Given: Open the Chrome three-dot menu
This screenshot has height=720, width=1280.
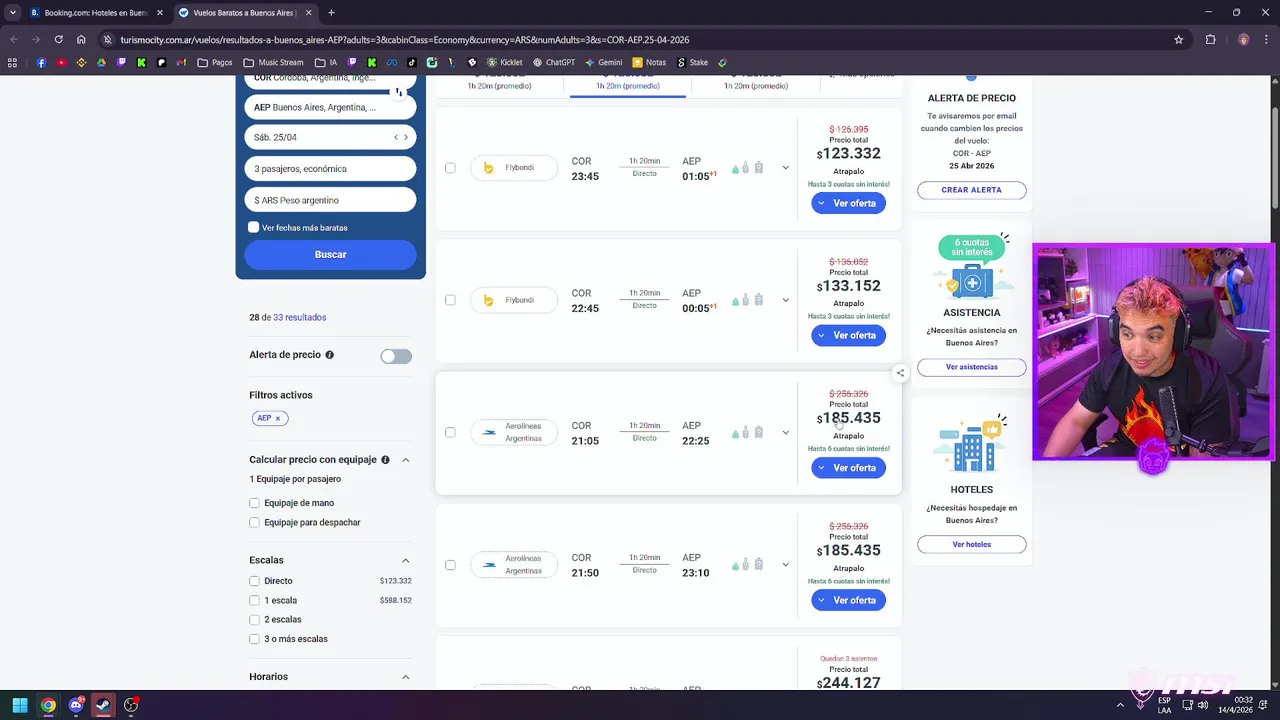Looking at the screenshot, I should [1267, 40].
